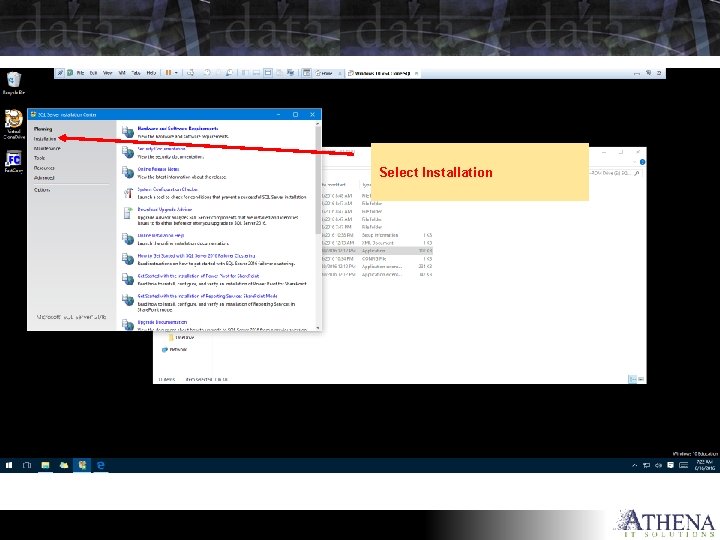Click Security Documentation globe icon
The width and height of the screenshot is (720, 540).
coord(128,152)
